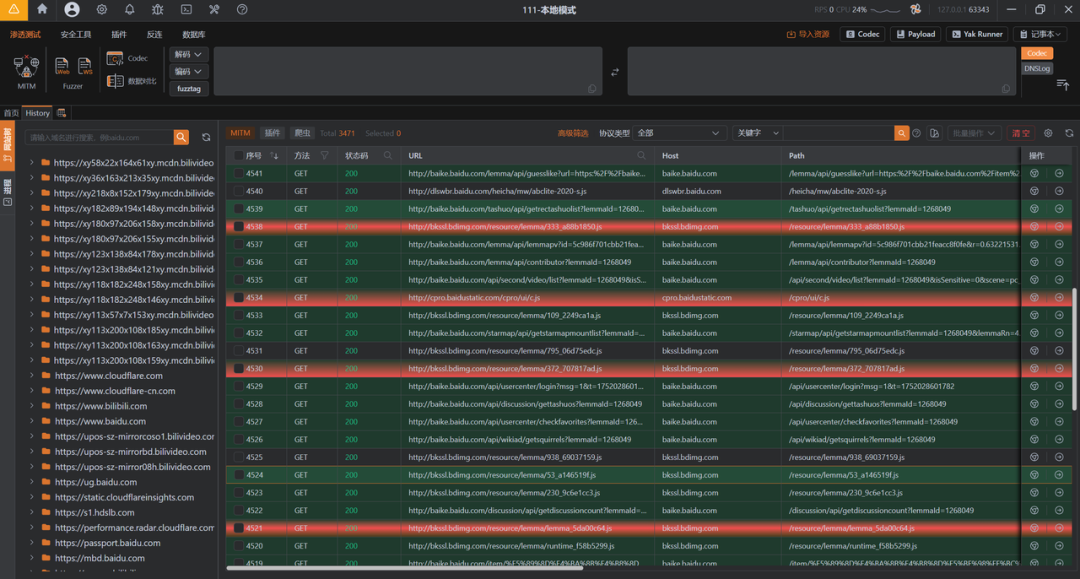The width and height of the screenshot is (1080, 579).
Task: Open the 编码 dropdown
Action: (188, 72)
